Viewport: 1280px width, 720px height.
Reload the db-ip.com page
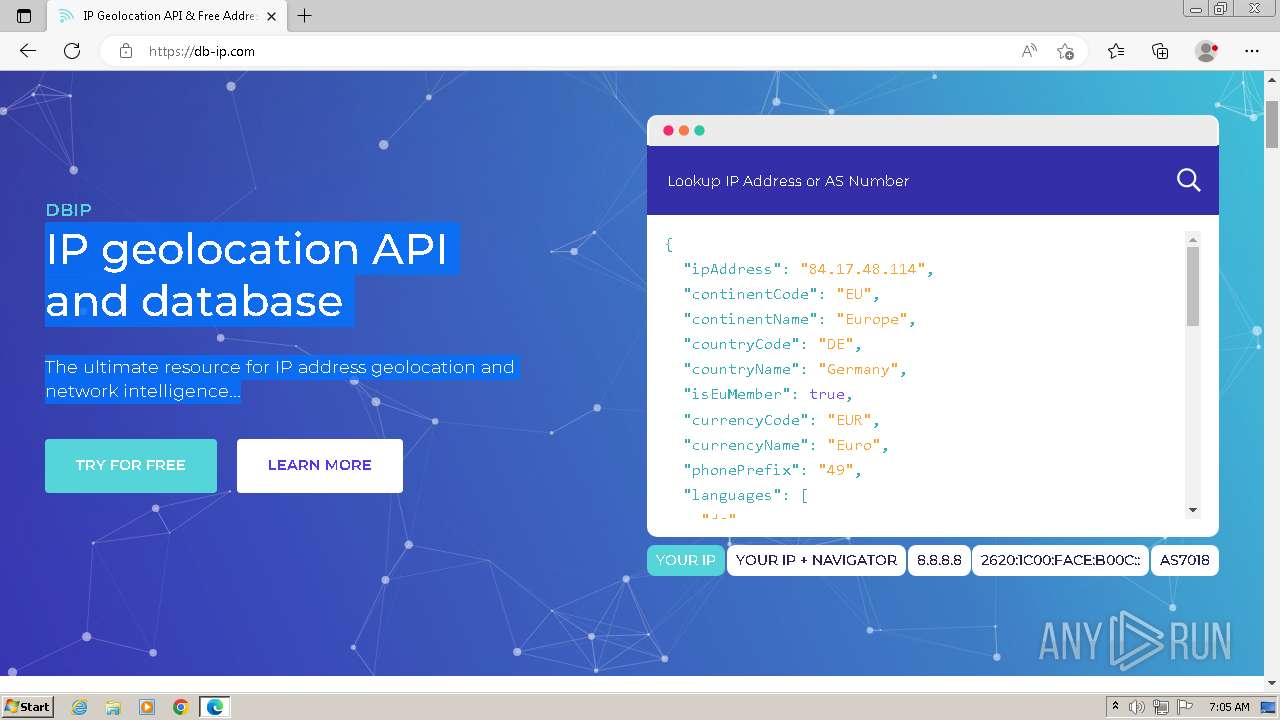pyautogui.click(x=72, y=51)
